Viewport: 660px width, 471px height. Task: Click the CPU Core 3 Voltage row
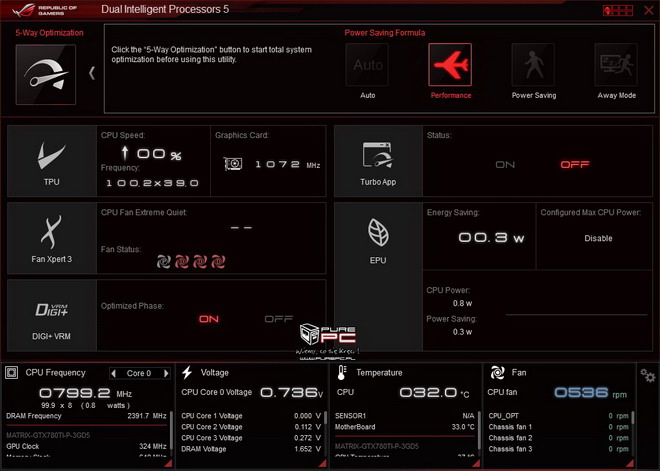click(x=251, y=438)
